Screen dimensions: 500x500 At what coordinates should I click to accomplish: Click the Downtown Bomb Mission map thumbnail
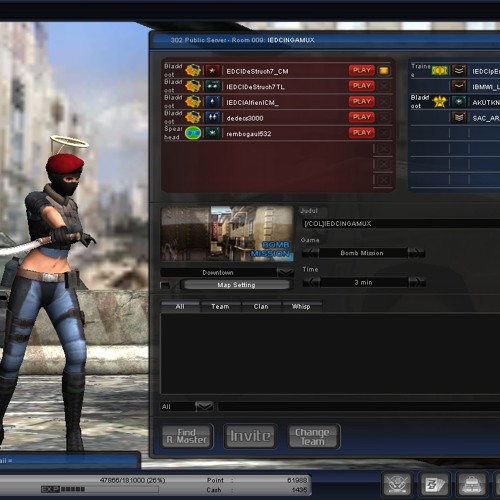point(227,234)
